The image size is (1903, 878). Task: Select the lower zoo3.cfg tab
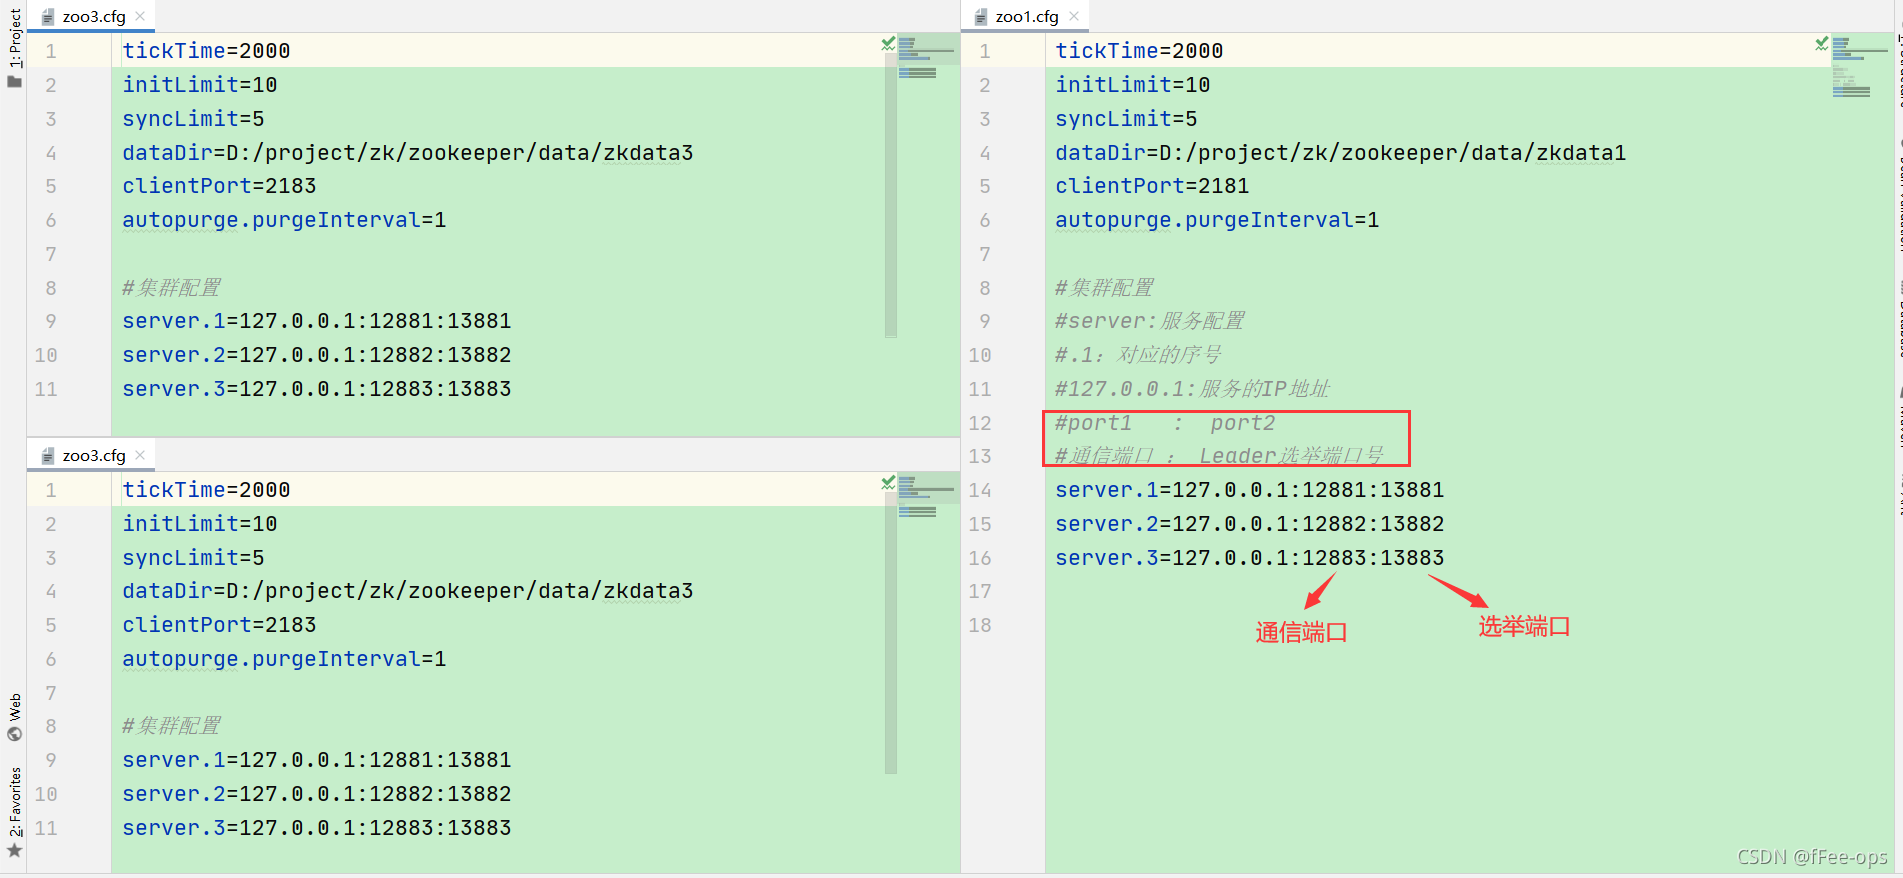93,455
